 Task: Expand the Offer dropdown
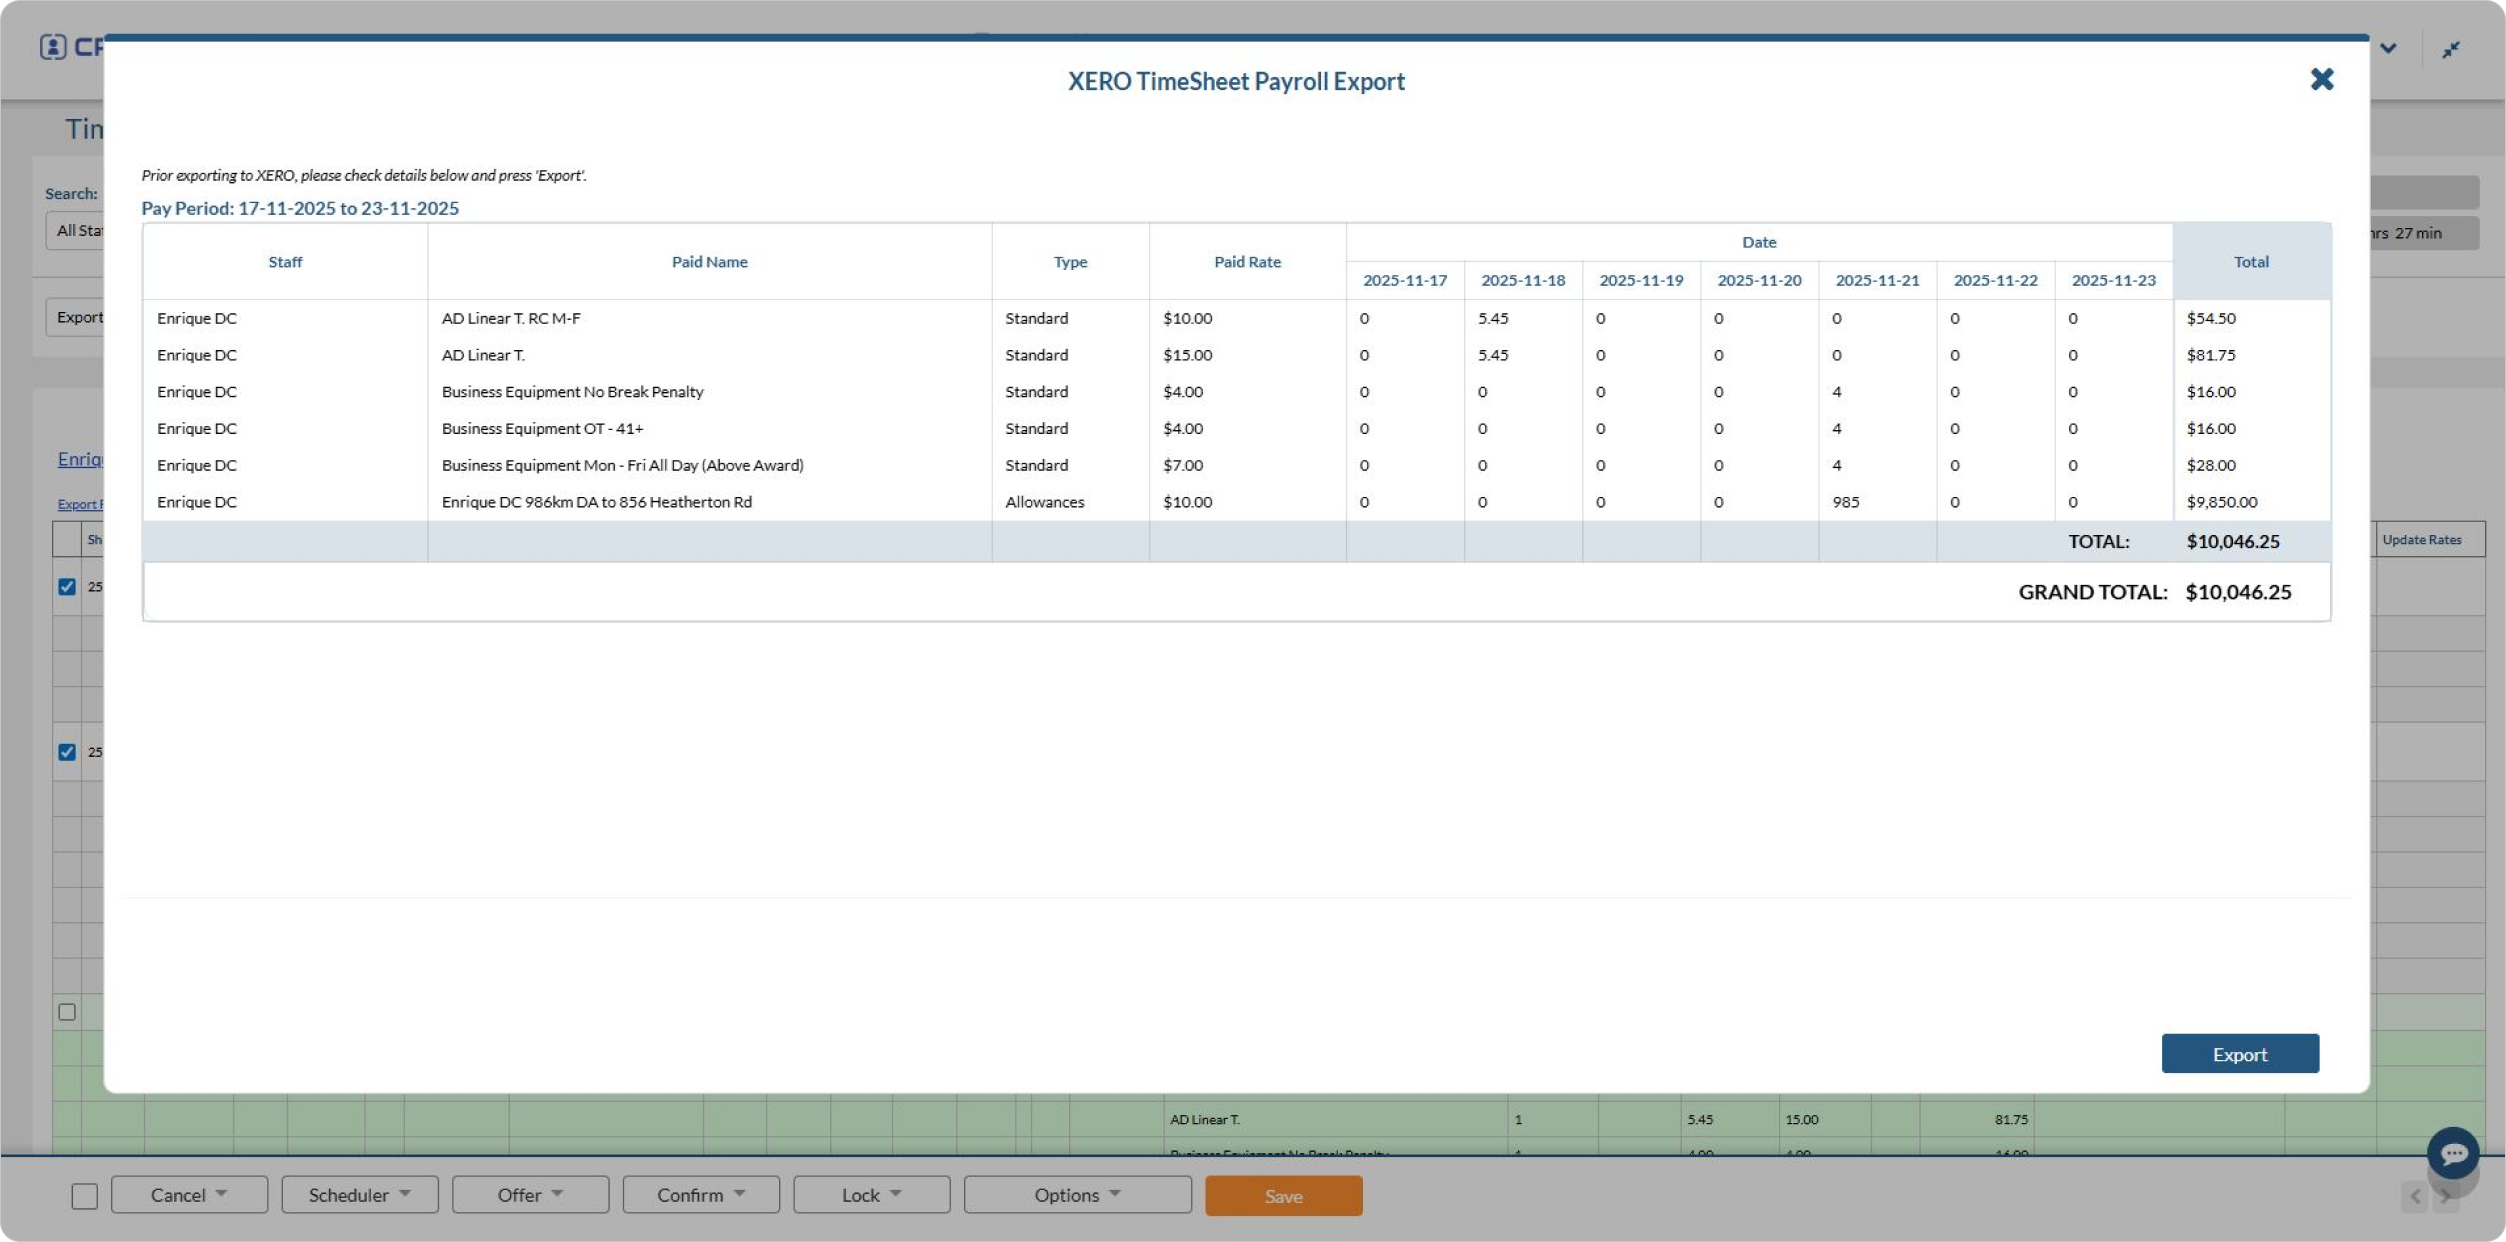[530, 1195]
